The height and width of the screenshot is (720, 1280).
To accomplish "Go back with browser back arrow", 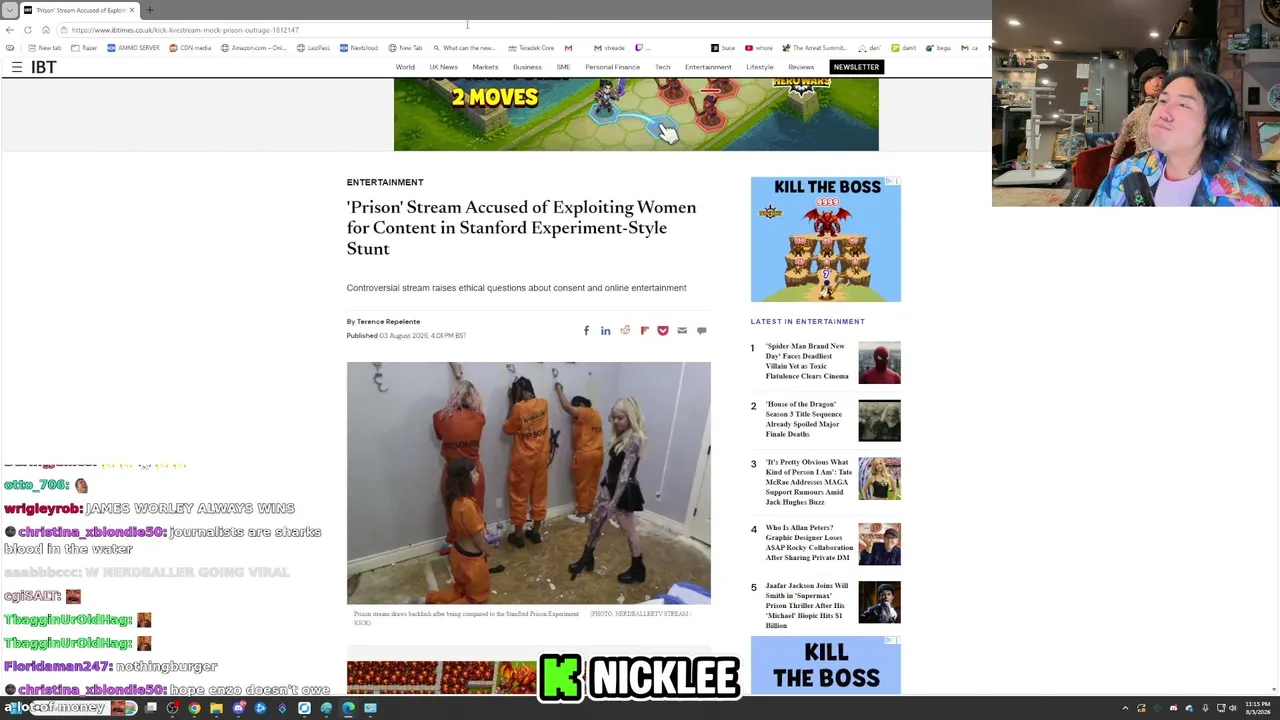I will coord(10,30).
